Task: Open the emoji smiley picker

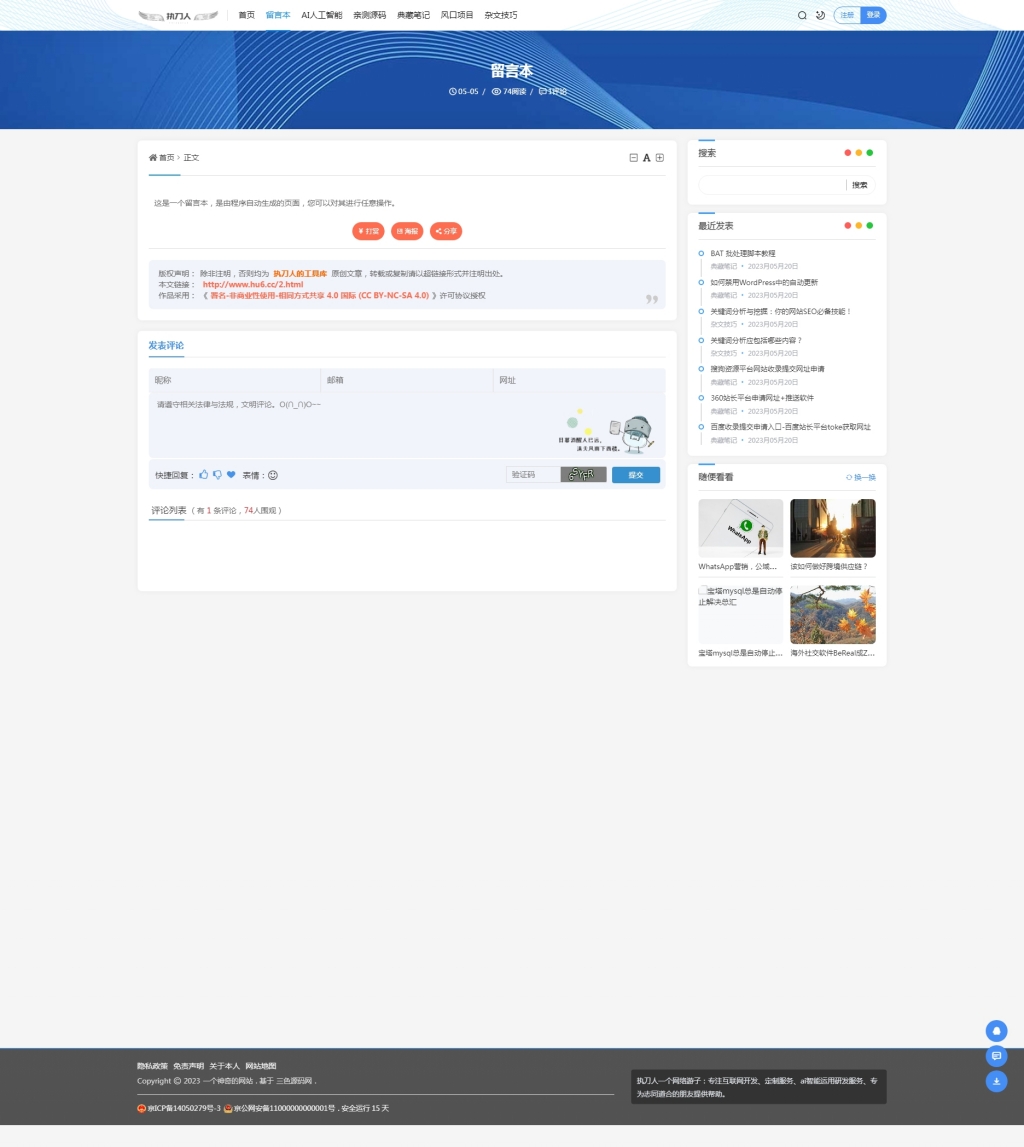Action: point(273,475)
